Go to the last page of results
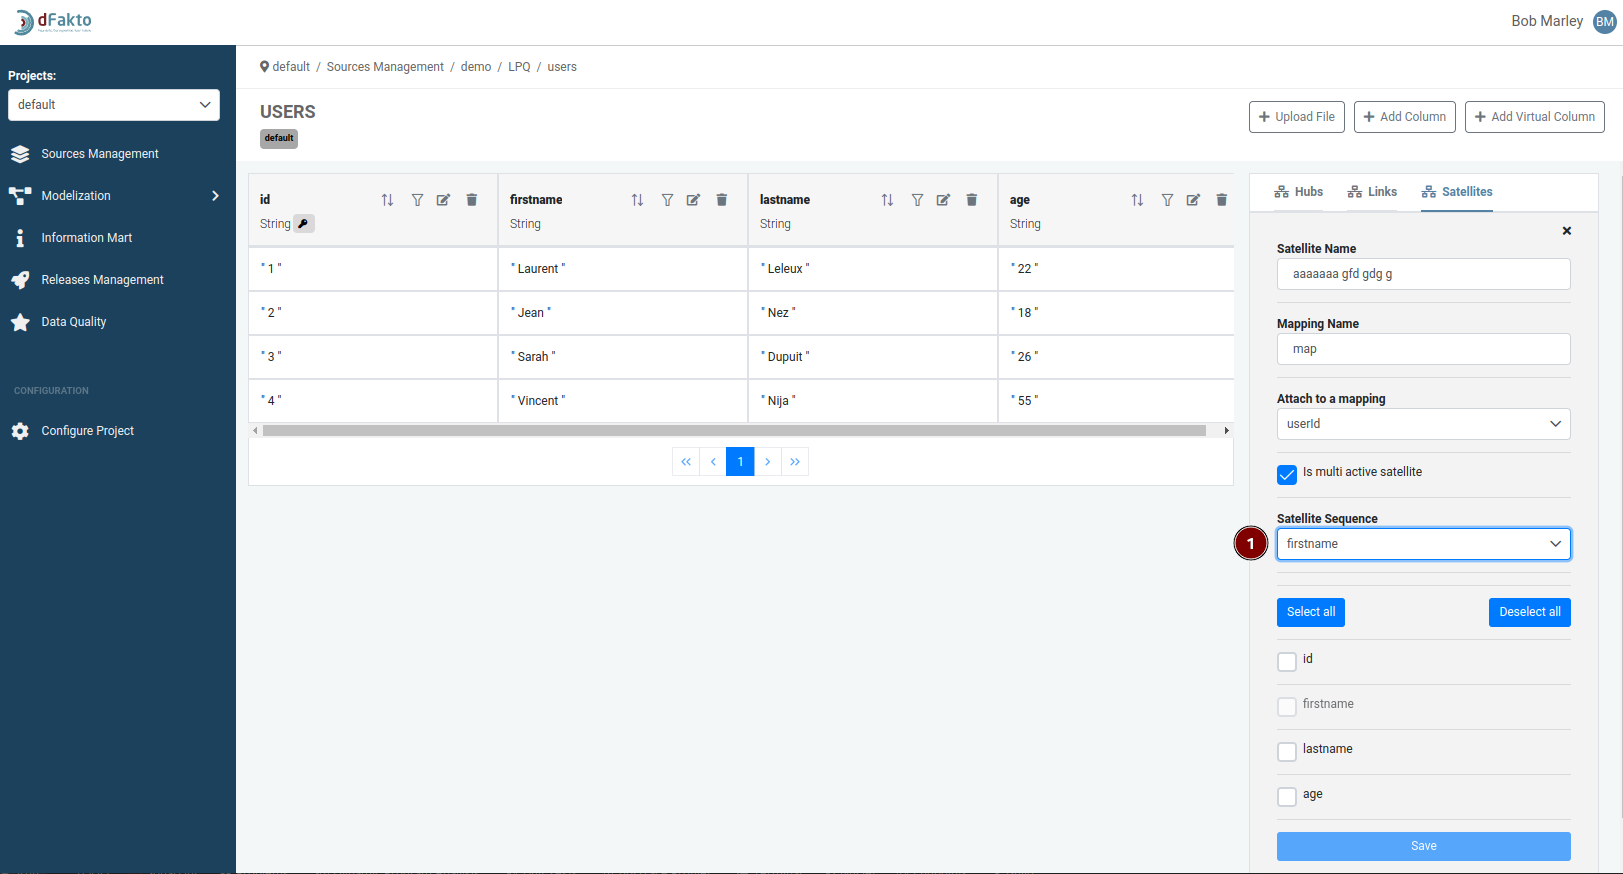Viewport: 1623px width, 874px height. coord(795,462)
